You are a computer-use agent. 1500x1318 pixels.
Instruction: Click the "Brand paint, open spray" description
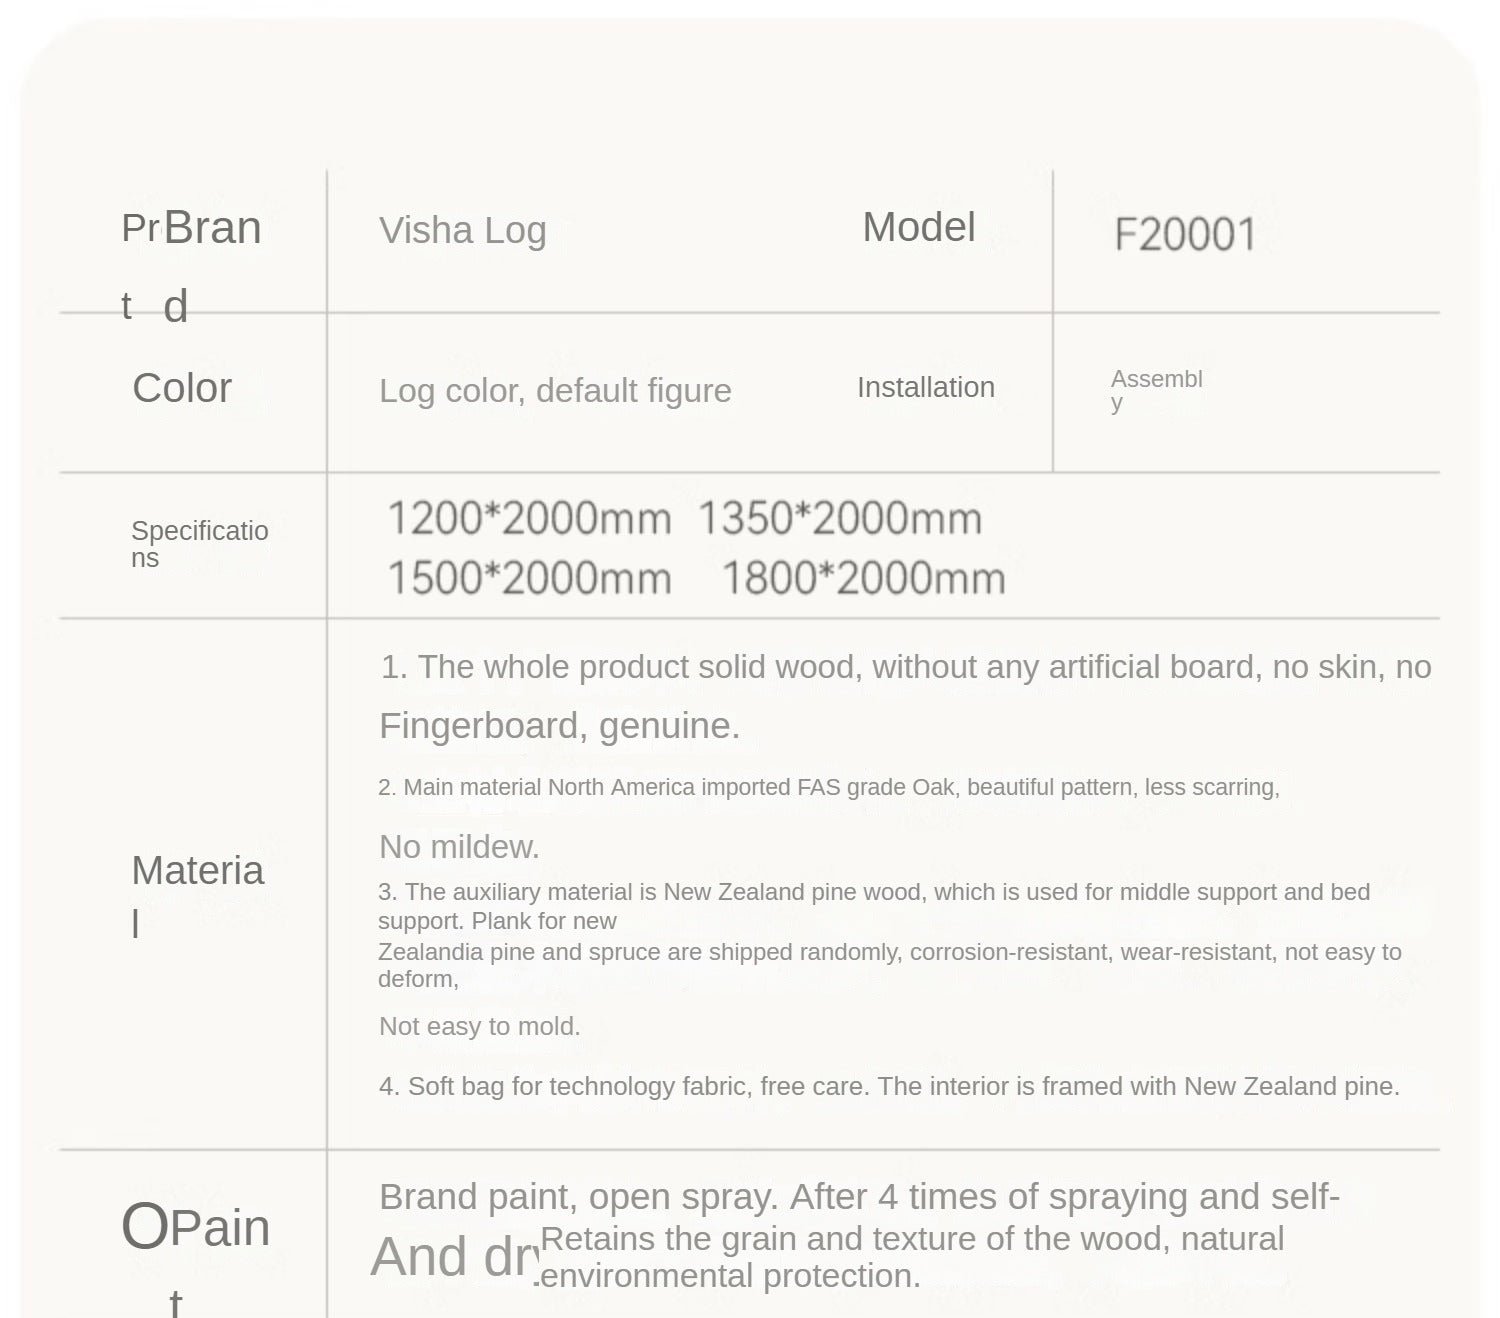858,1197
